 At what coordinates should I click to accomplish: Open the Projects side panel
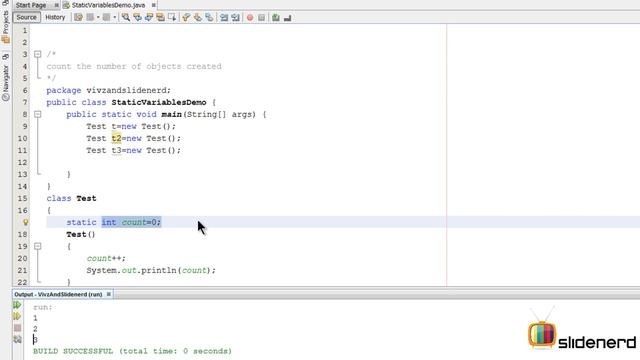[x=5, y=22]
